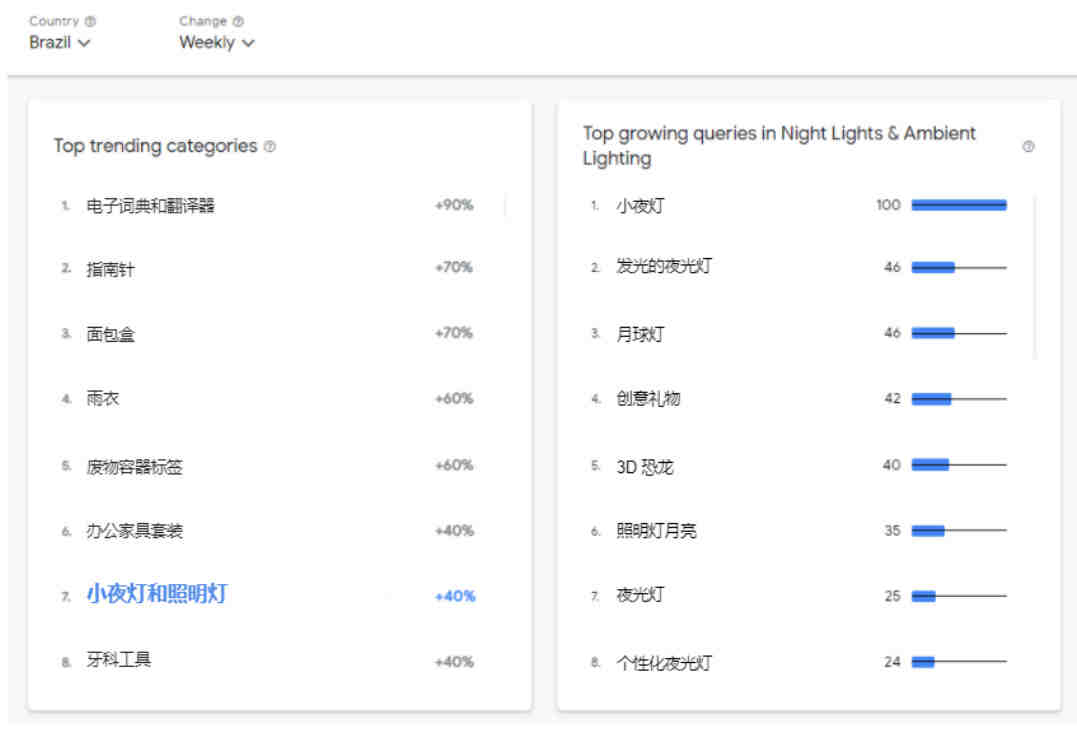The width and height of the screenshot is (1077, 729).
Task: Click the help icon next to Country
Action: [x=90, y=21]
